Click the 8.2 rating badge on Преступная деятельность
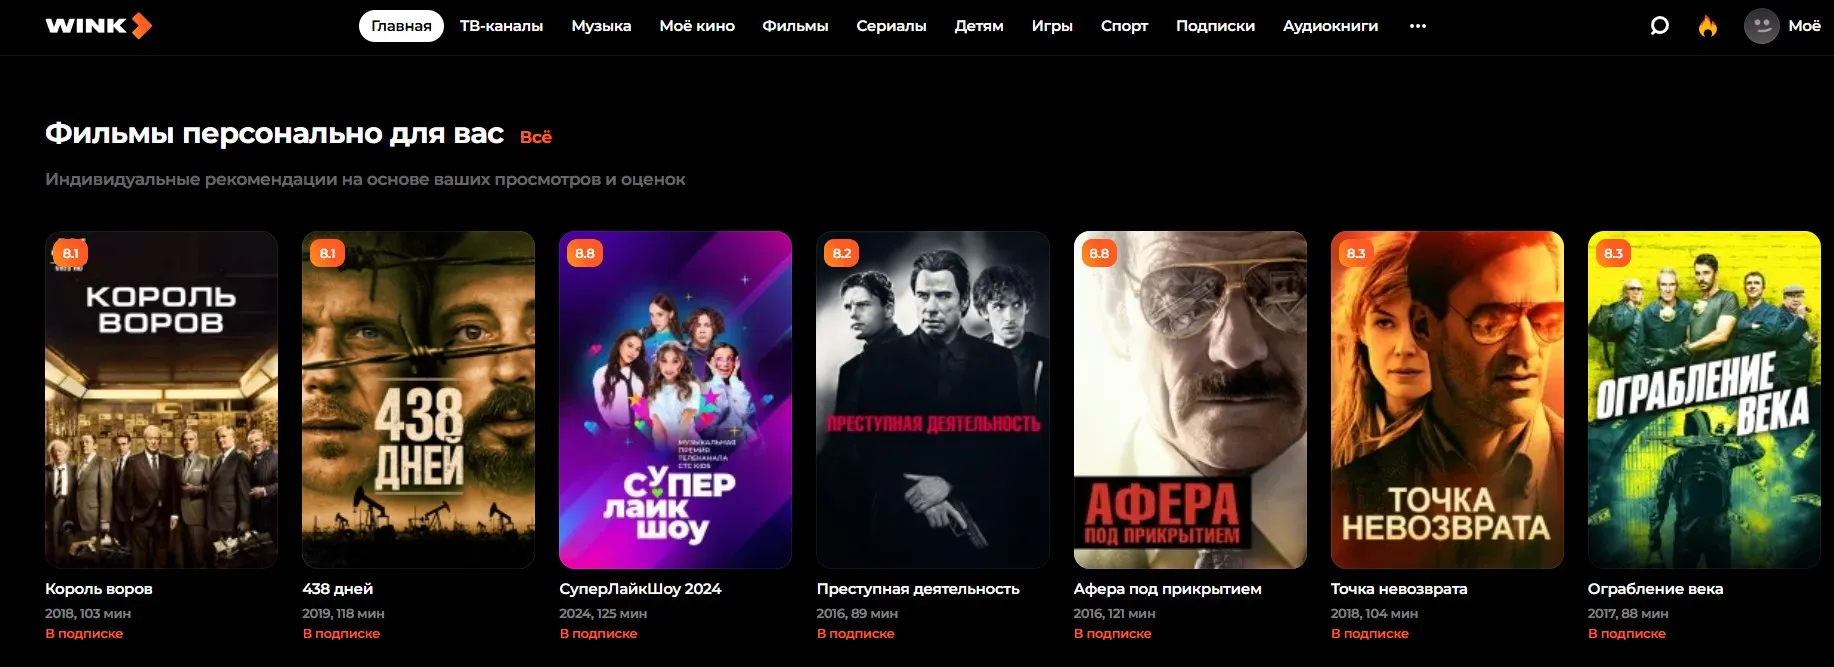This screenshot has width=1834, height=667. pyautogui.click(x=842, y=253)
